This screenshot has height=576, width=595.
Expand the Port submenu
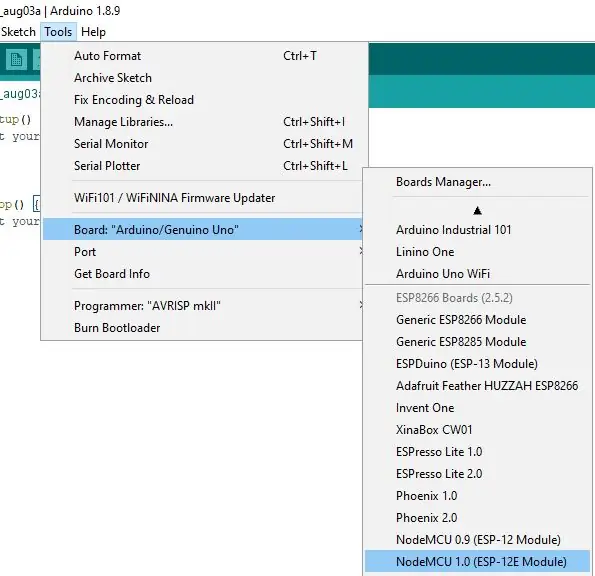coord(204,252)
